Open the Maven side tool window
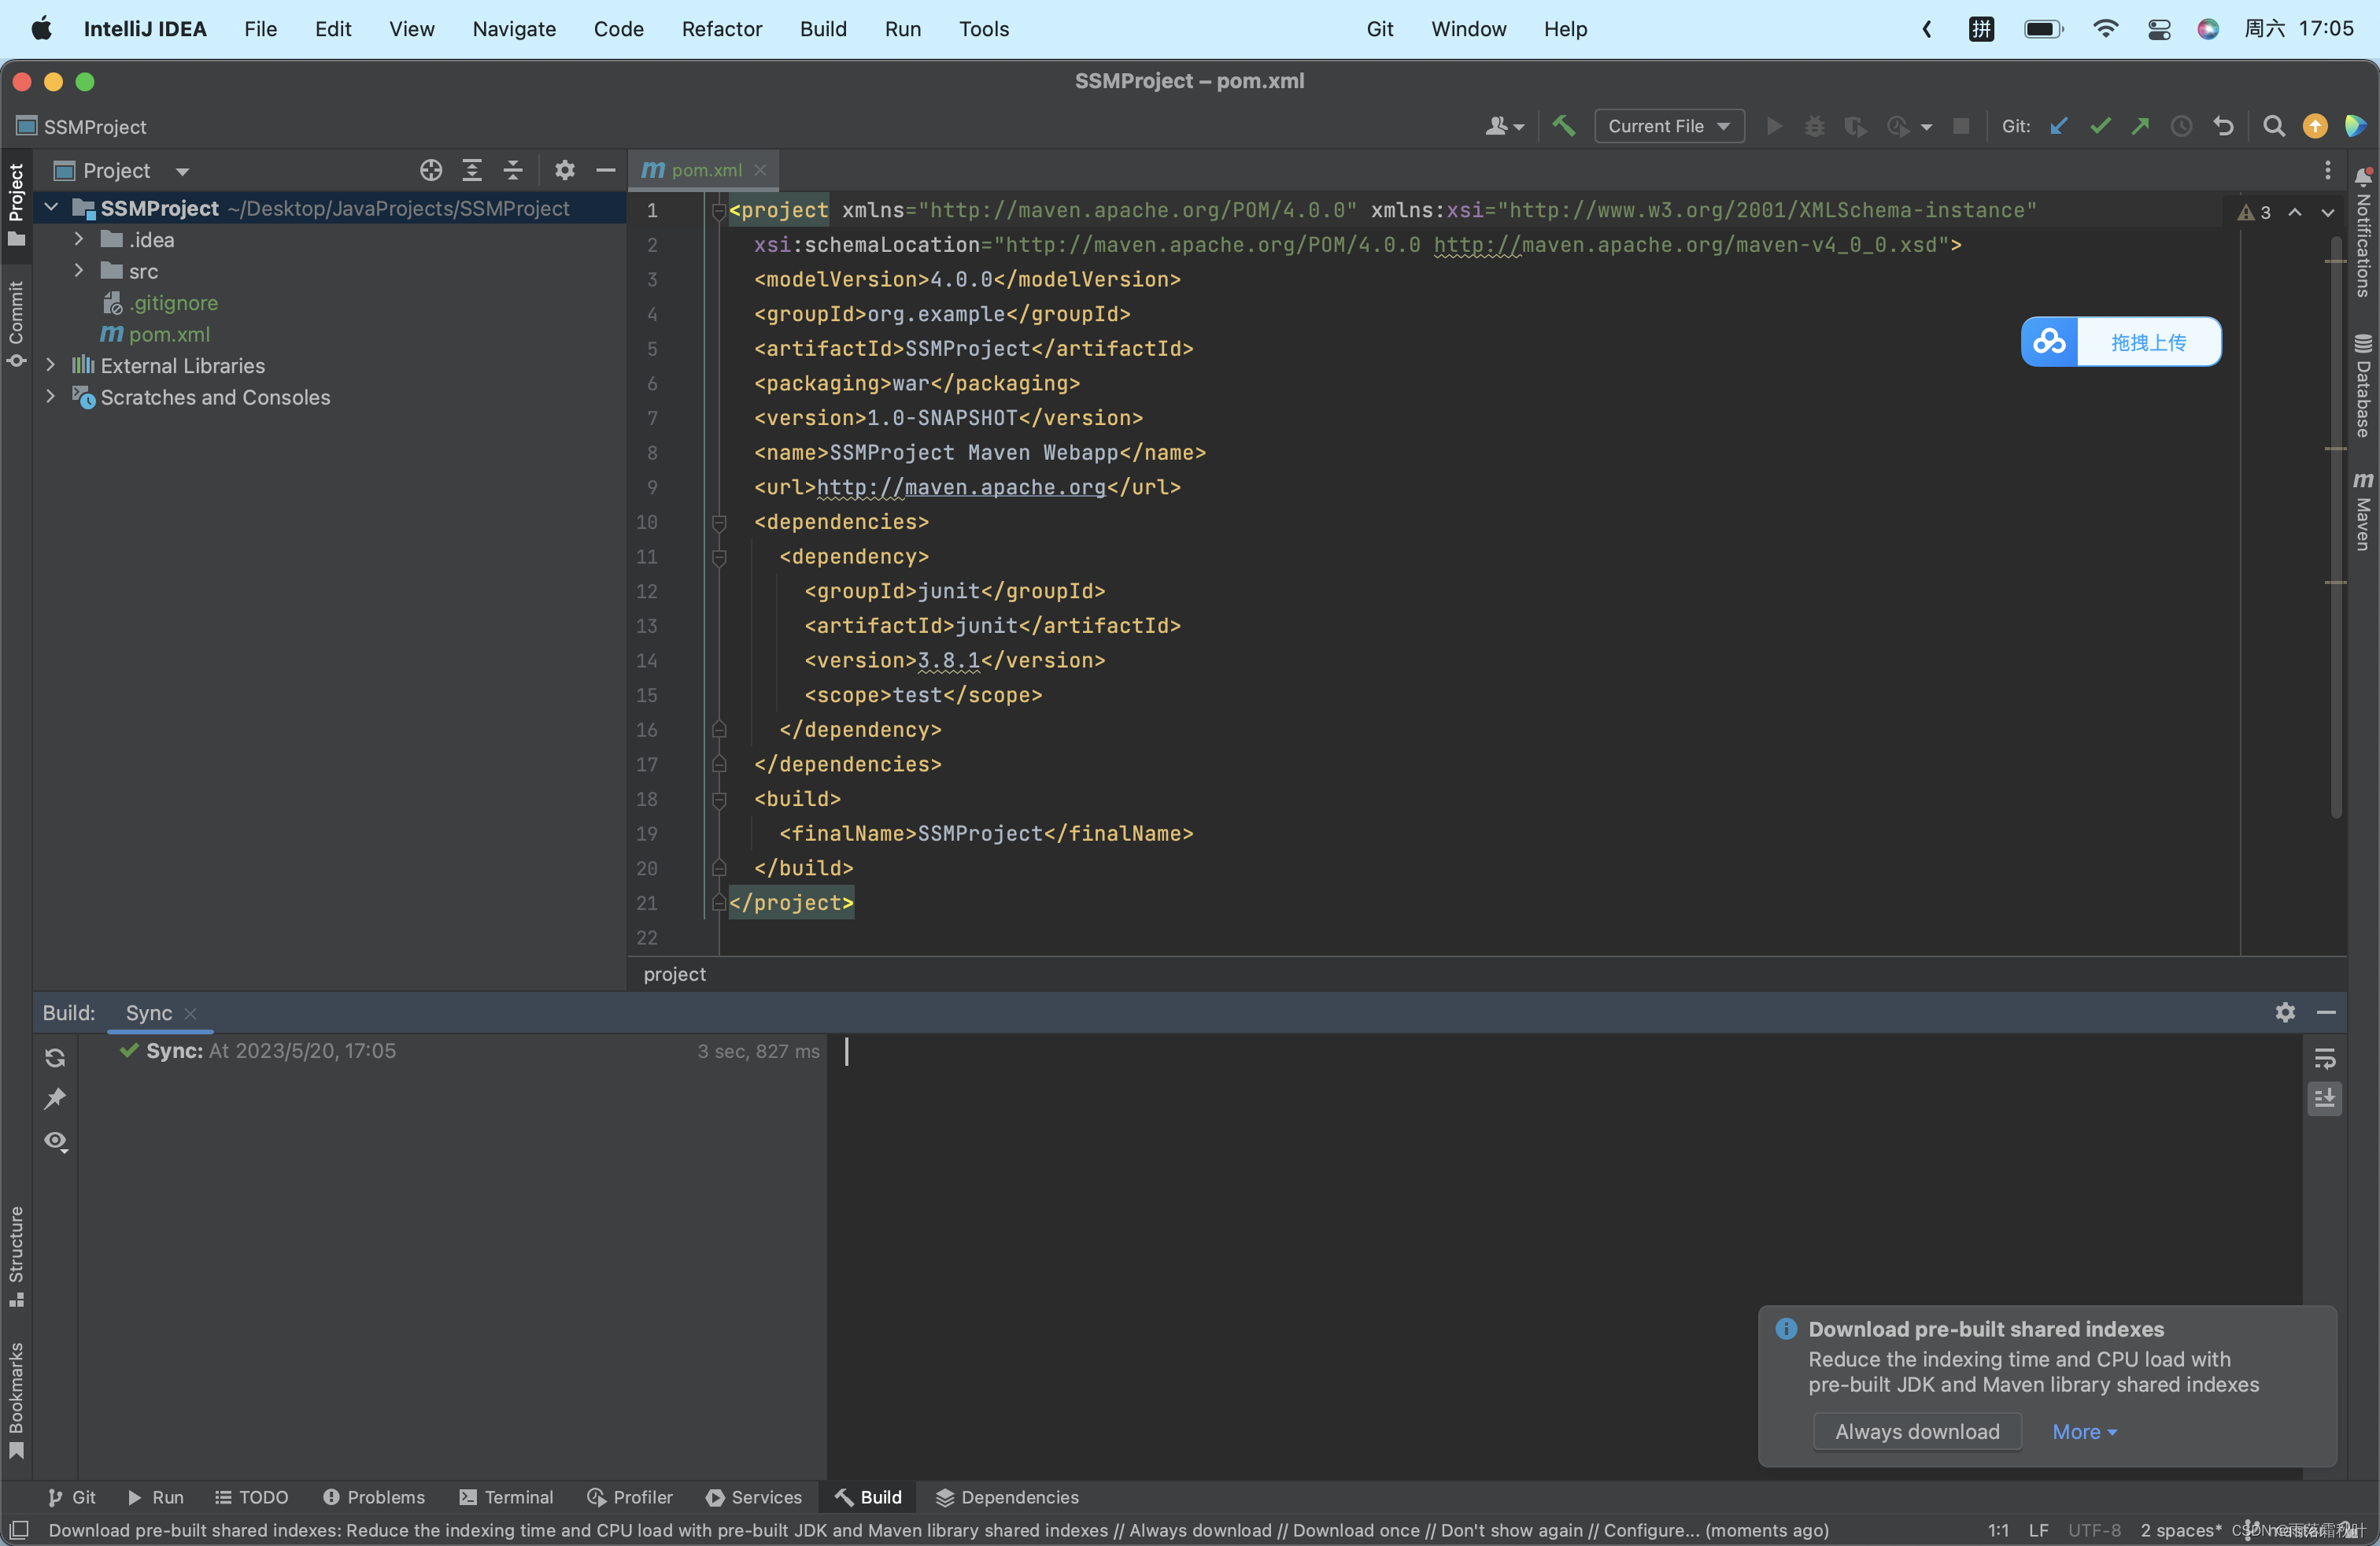The width and height of the screenshot is (2380, 1546). [2362, 513]
